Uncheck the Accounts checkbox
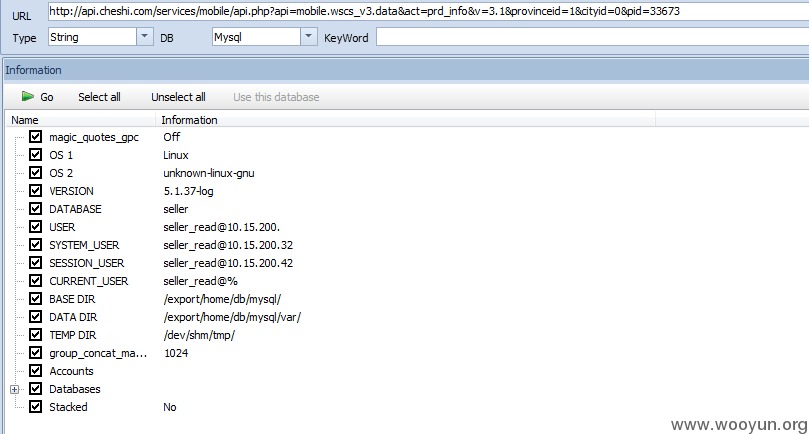809x434 pixels. click(x=36, y=371)
